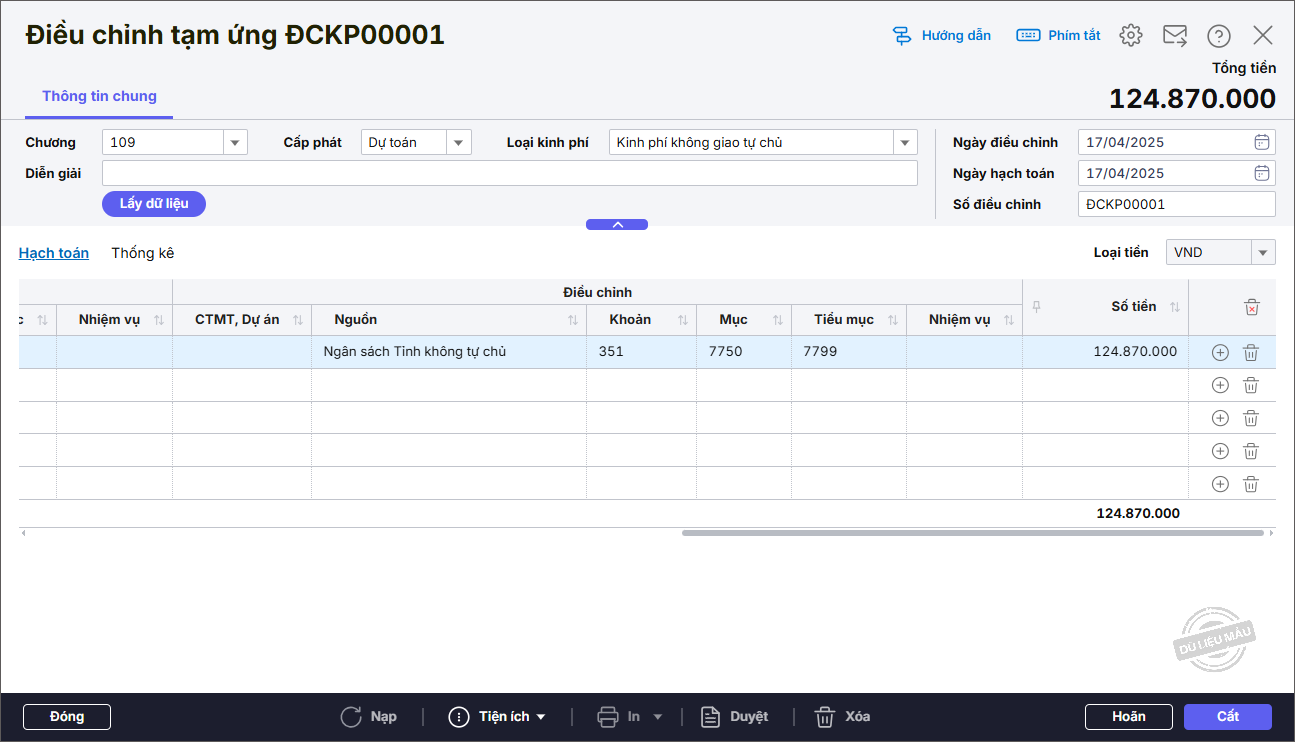Click the Diễn giải text field
Screen dimensions: 1295x742
[x=509, y=173]
